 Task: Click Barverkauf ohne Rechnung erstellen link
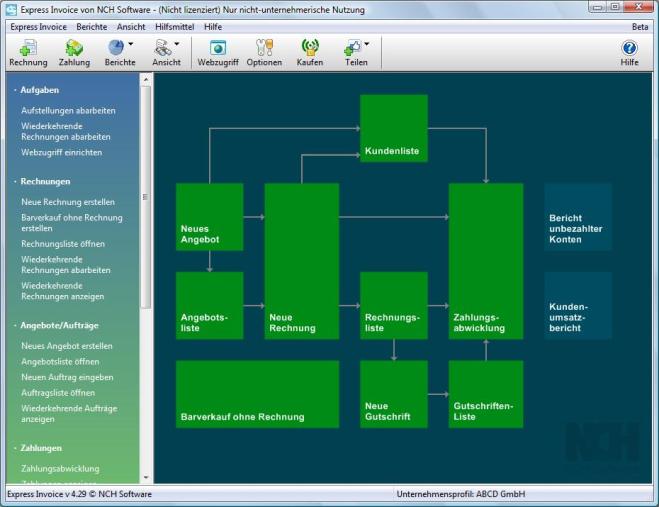tap(72, 223)
